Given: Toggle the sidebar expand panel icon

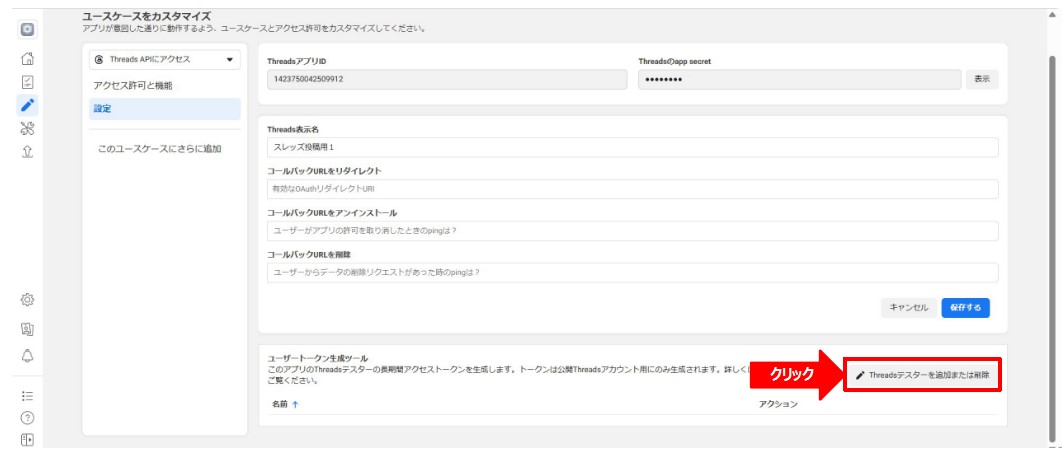Looking at the screenshot, I should pos(28,439).
